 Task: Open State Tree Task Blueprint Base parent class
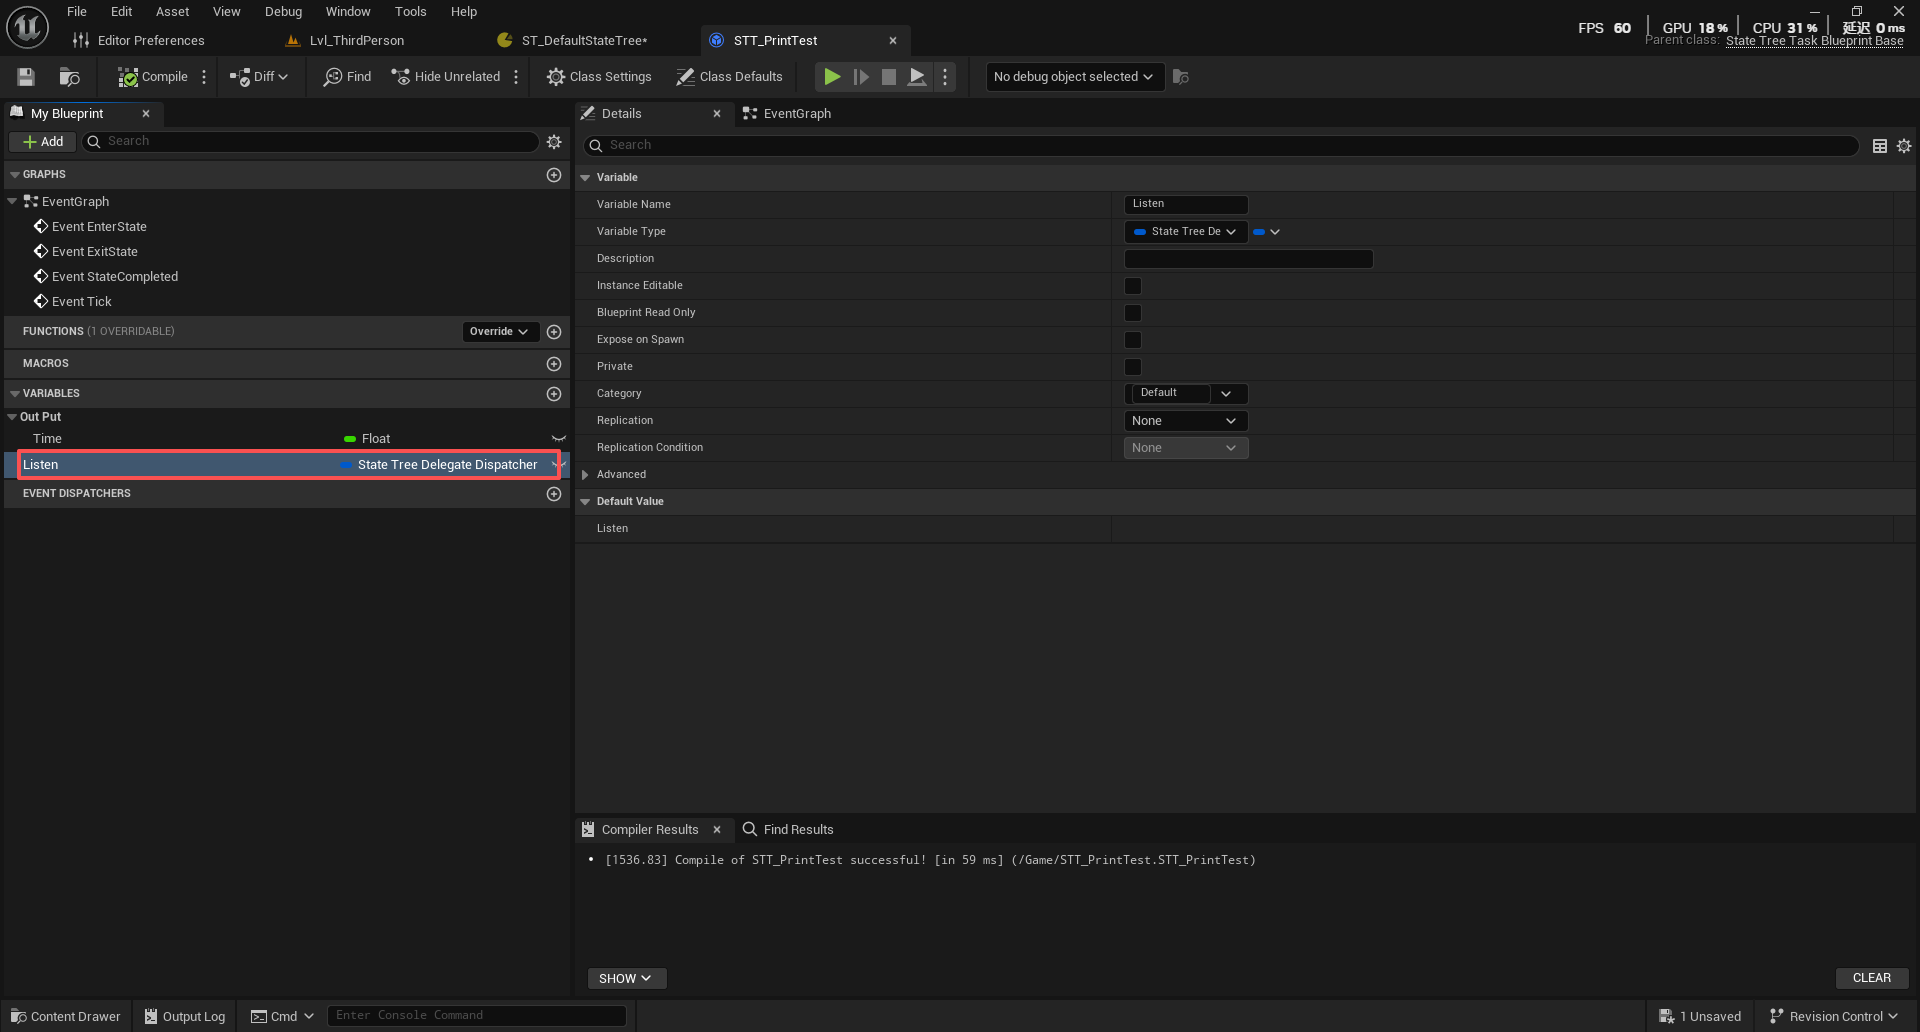[x=1814, y=41]
